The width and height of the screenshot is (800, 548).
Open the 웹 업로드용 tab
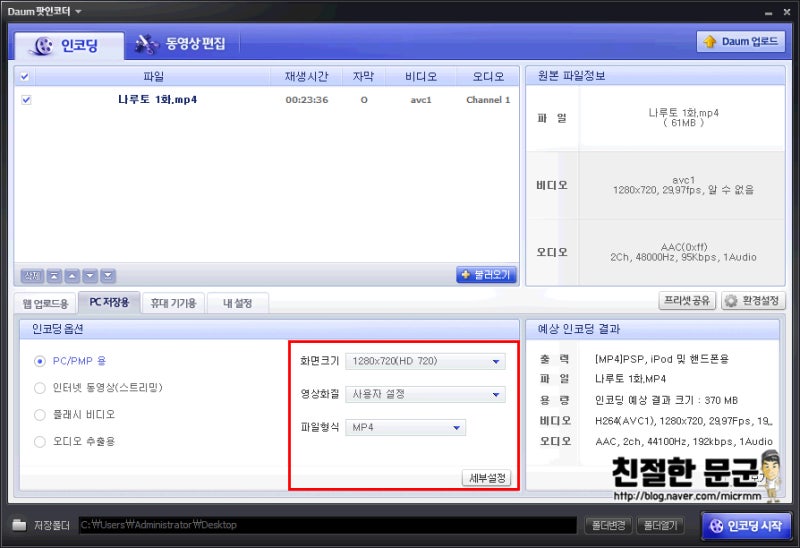(45, 304)
